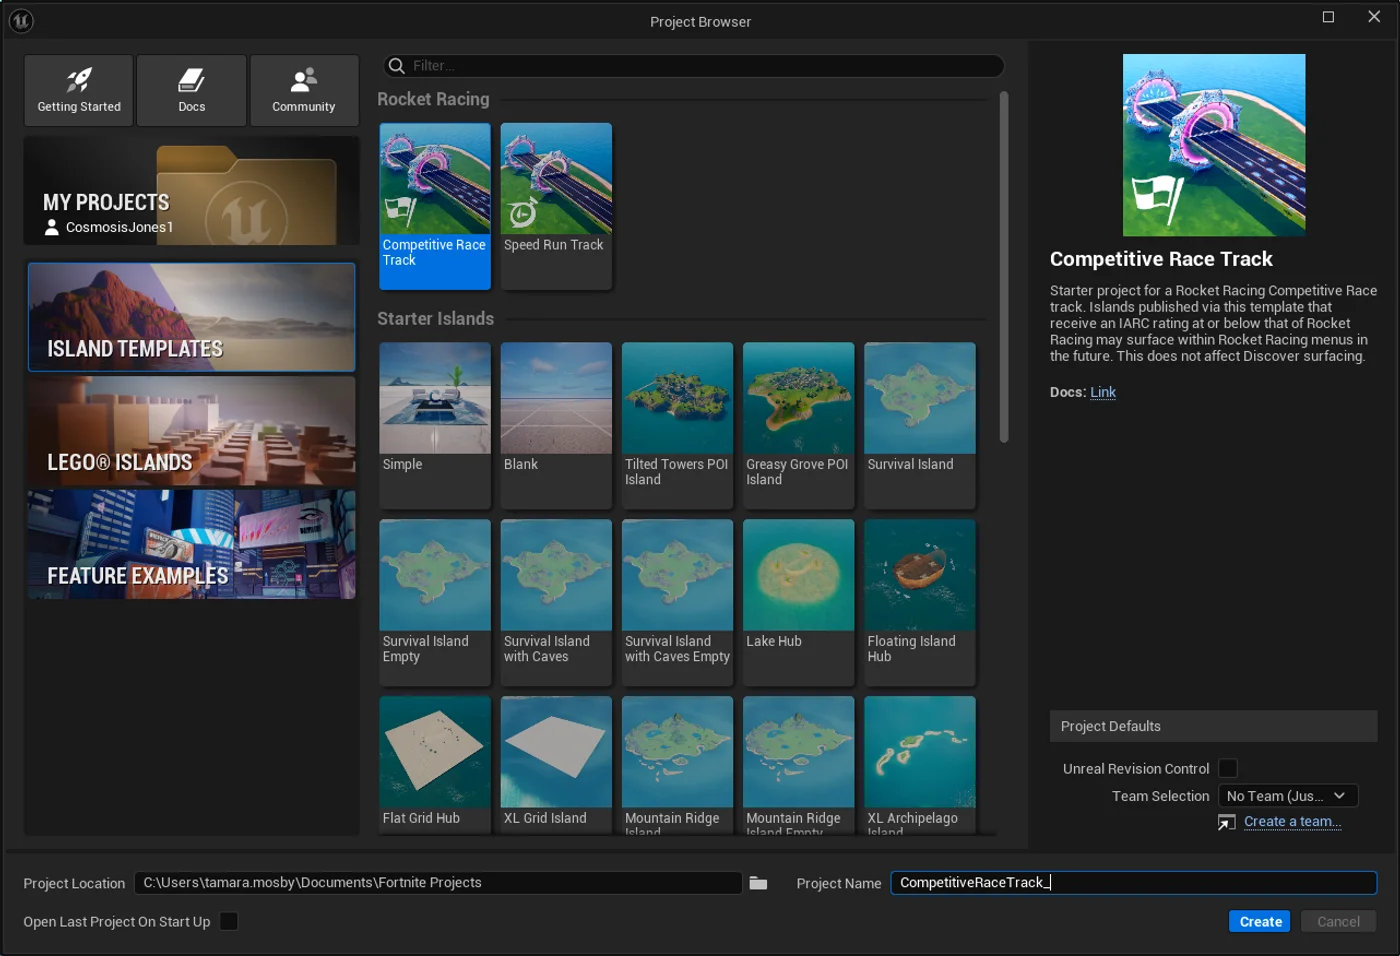Open the Getting Started rocket button

pyautogui.click(x=79, y=90)
